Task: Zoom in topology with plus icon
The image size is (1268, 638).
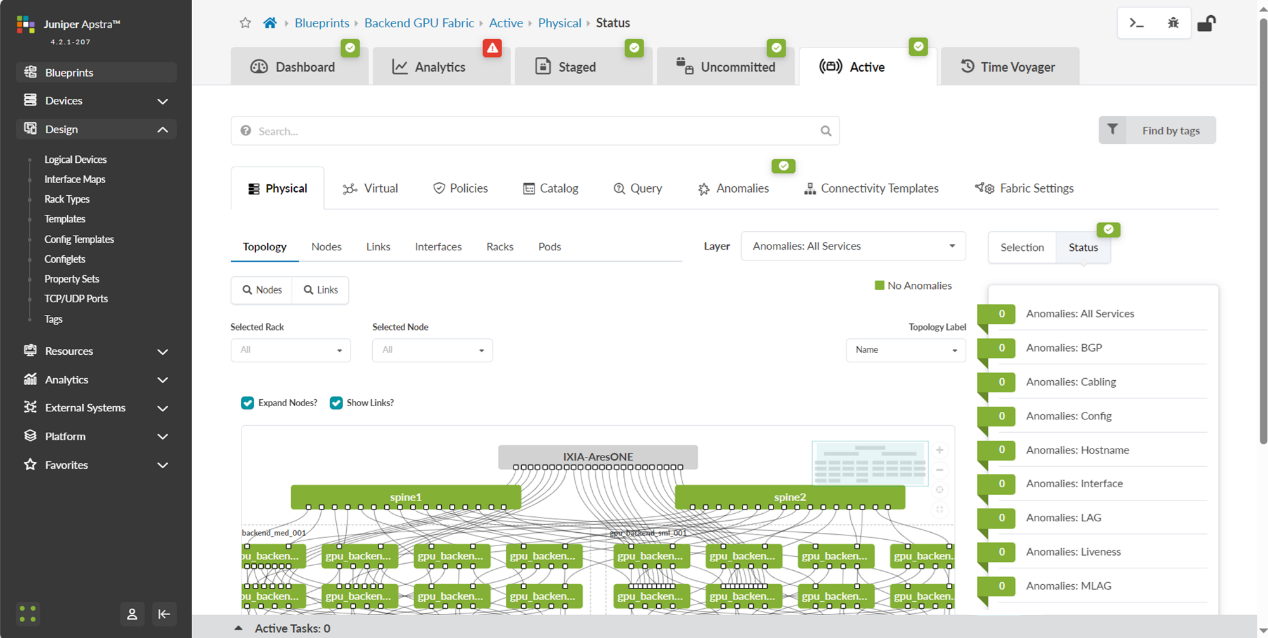Action: (x=939, y=450)
